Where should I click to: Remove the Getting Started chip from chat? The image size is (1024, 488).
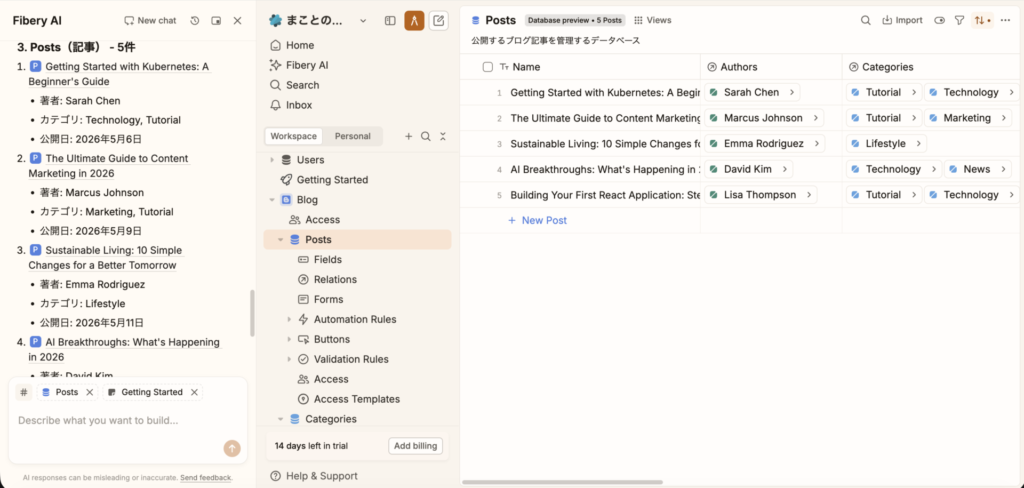(x=194, y=393)
